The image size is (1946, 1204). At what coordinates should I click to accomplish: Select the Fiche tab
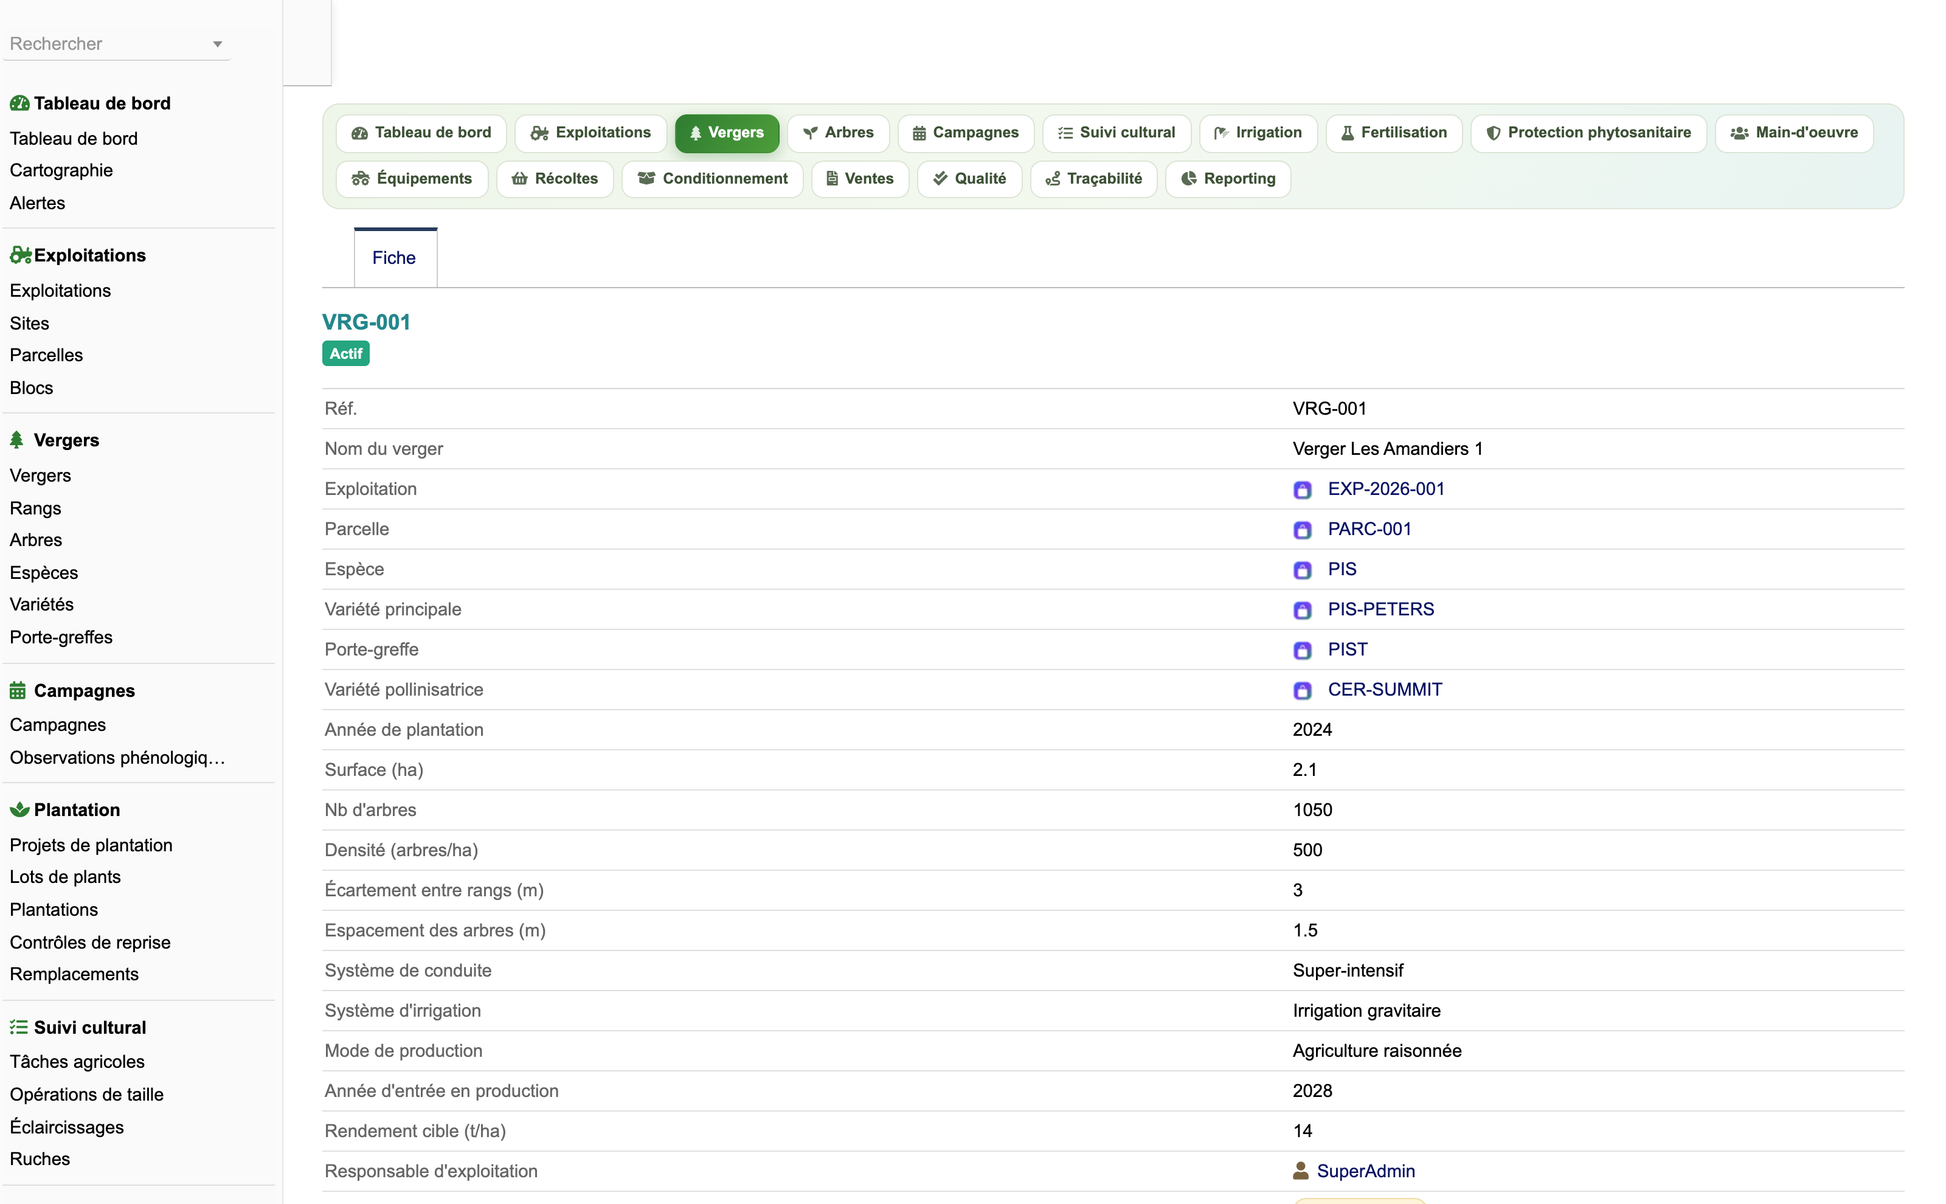coord(395,258)
